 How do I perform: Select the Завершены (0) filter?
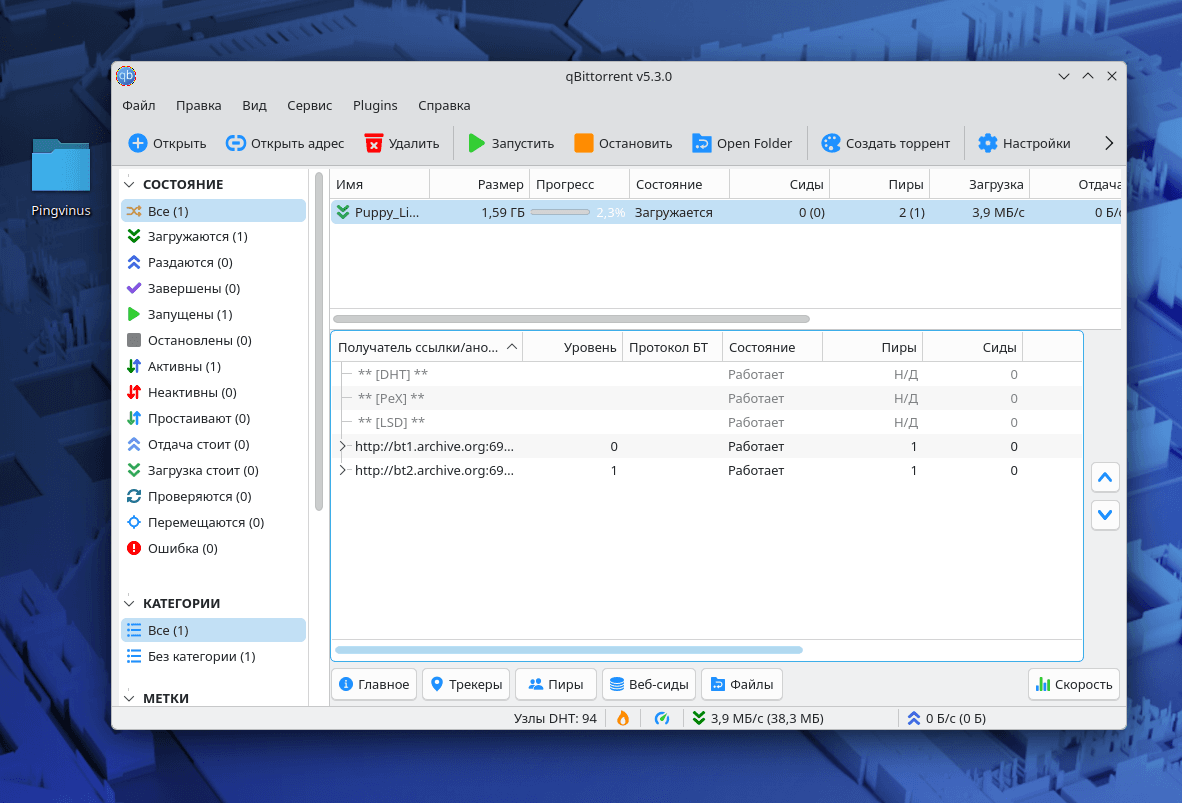213,289
